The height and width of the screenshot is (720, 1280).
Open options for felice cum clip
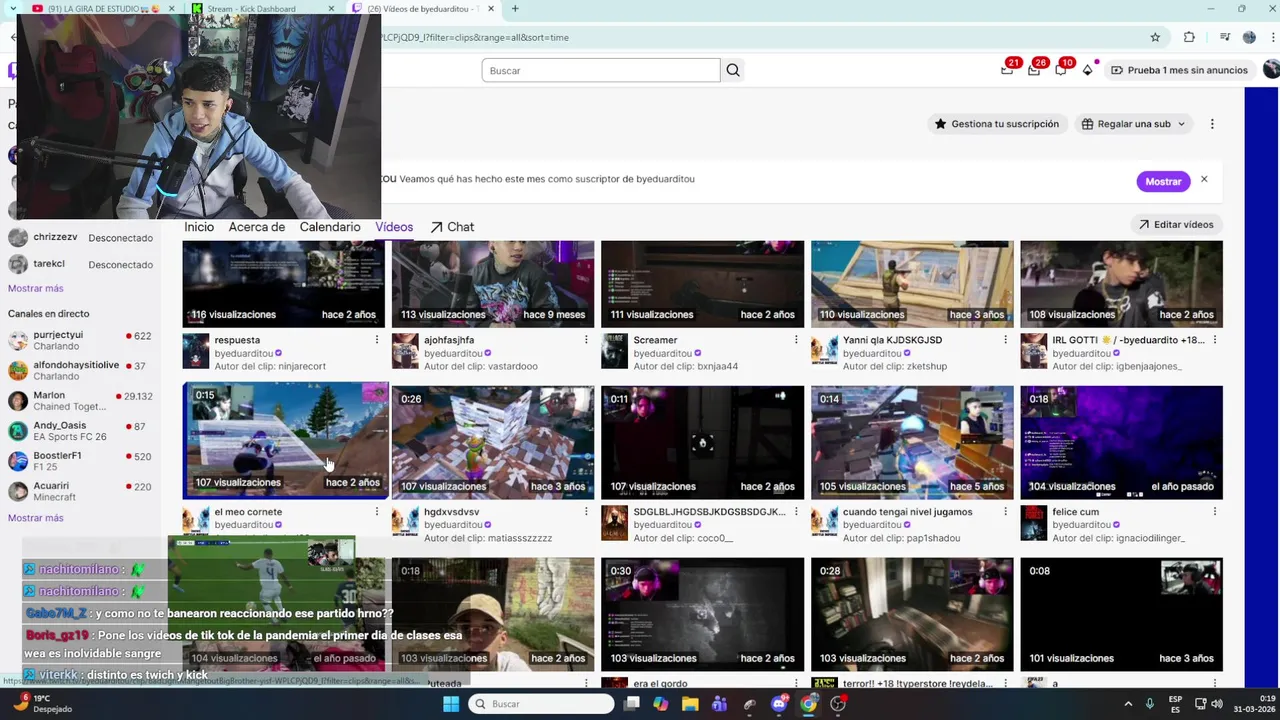pos(1215,512)
